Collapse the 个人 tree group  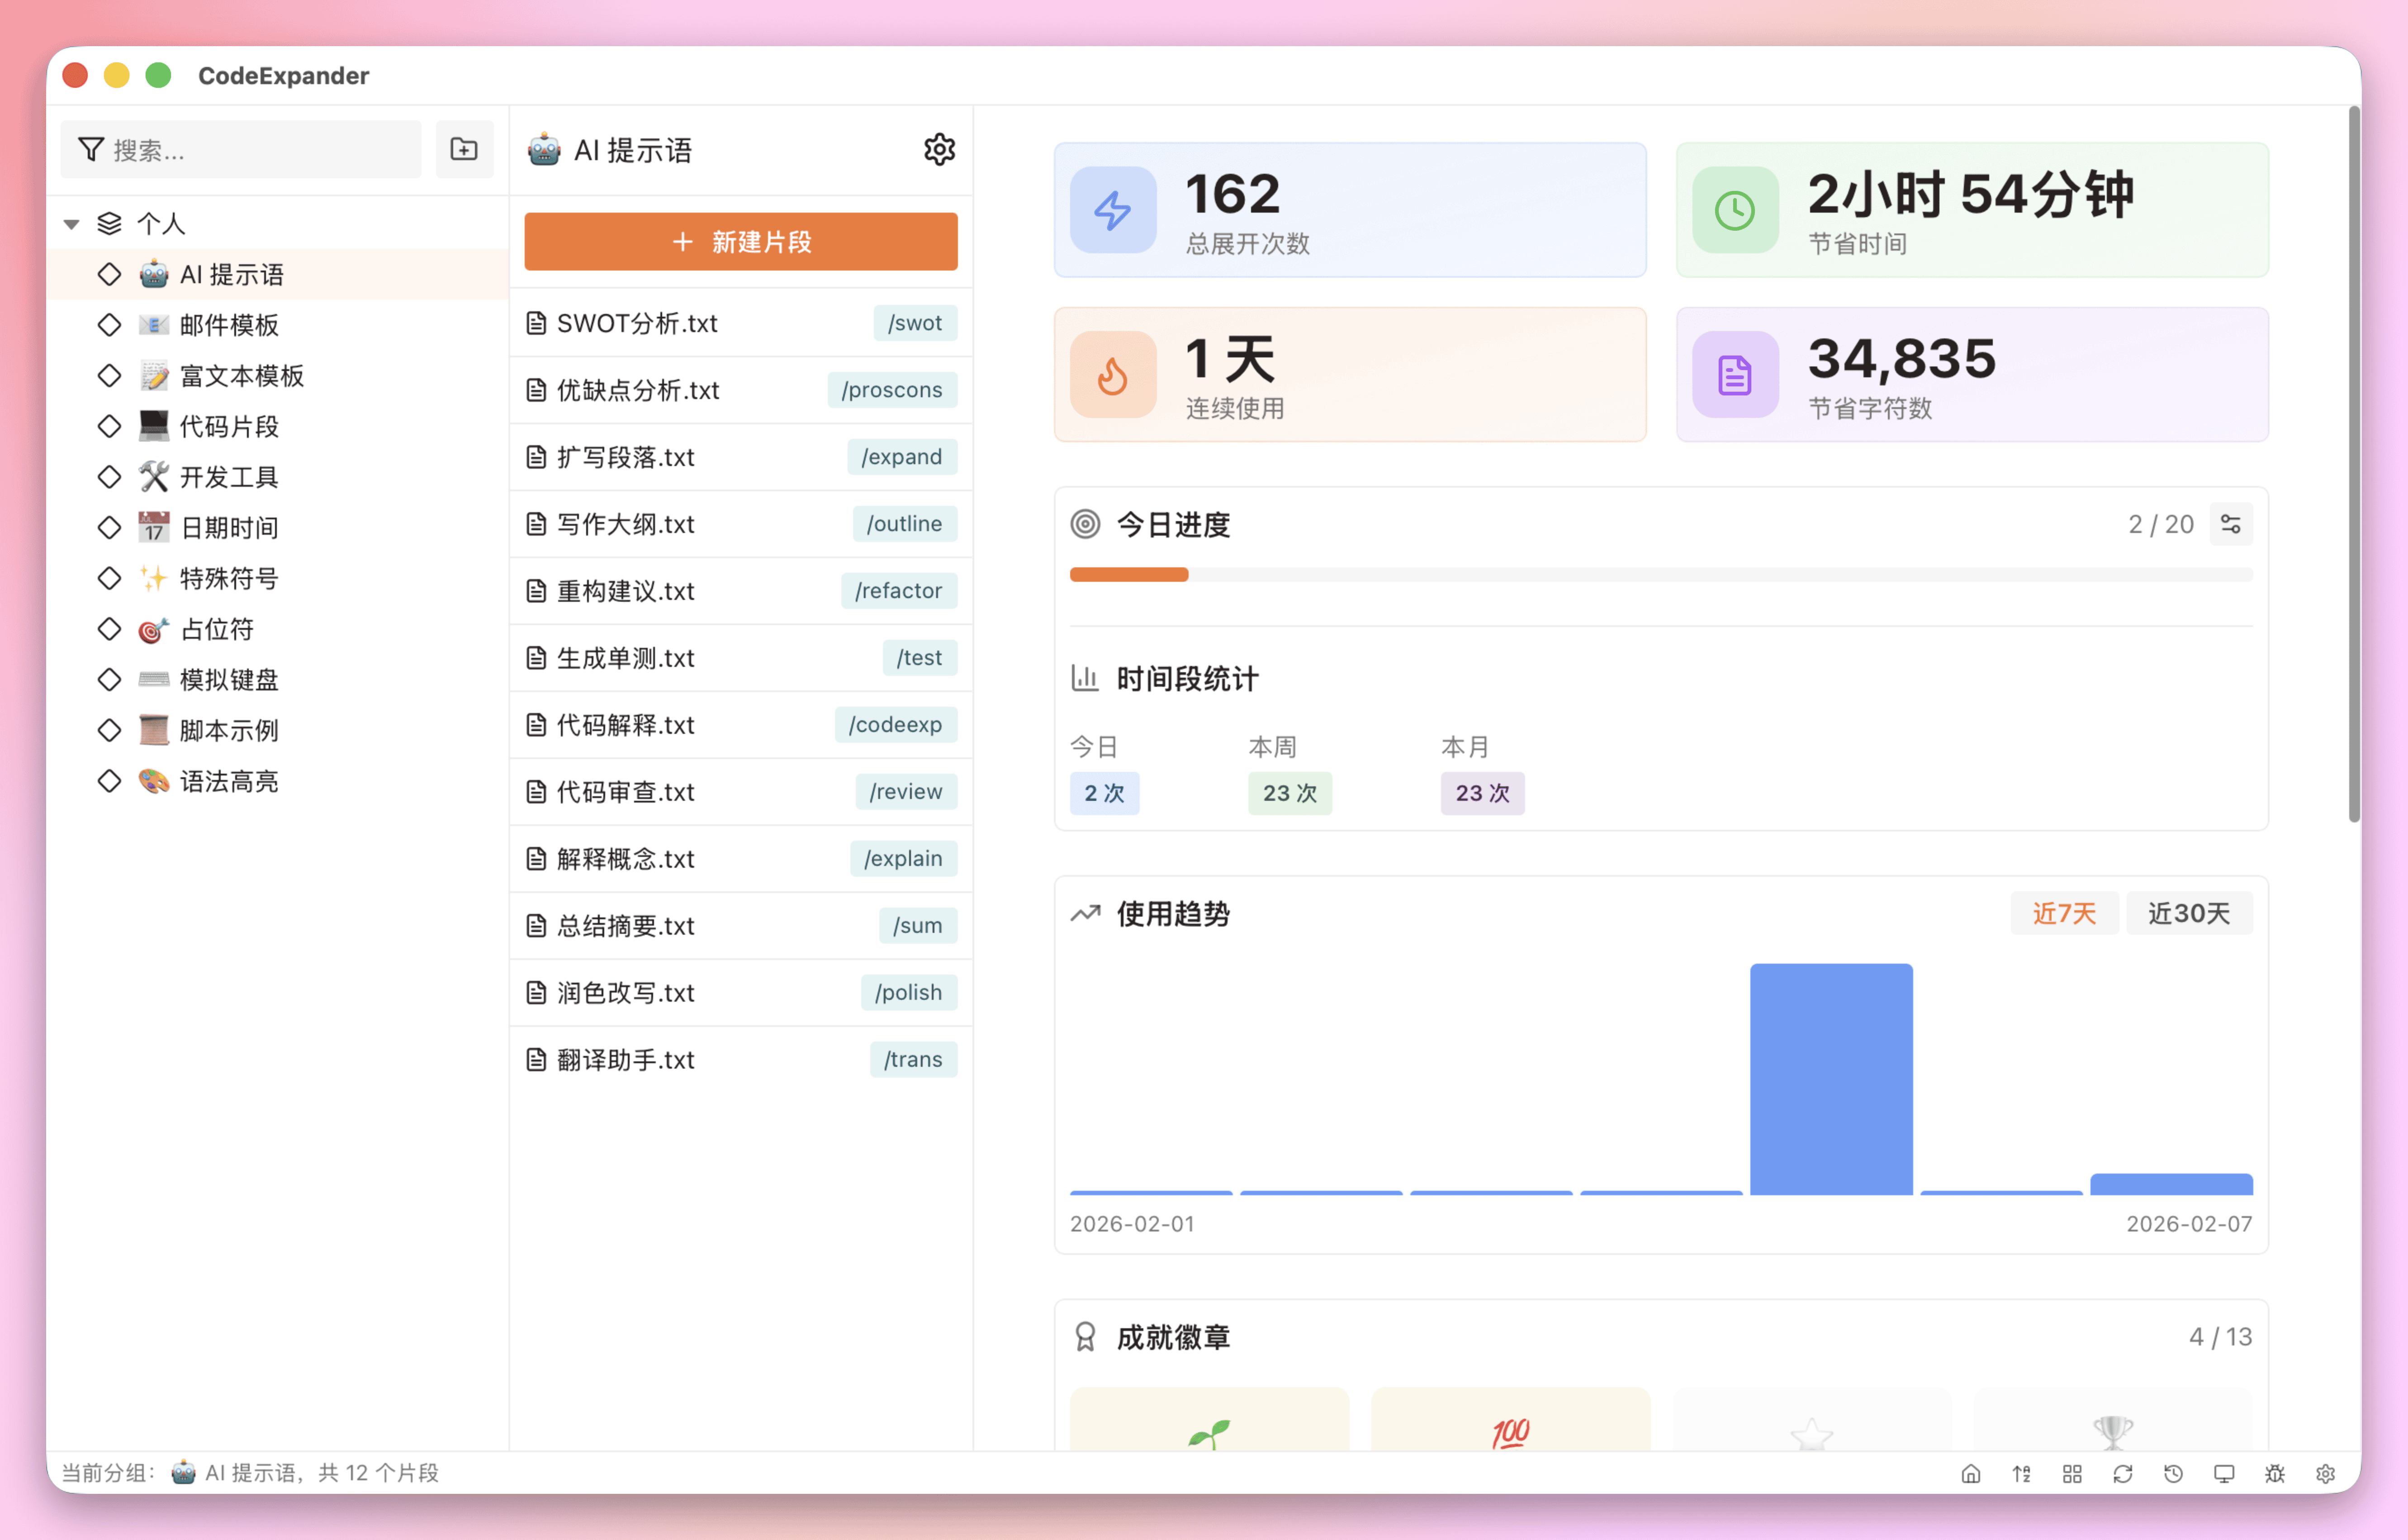(72, 224)
